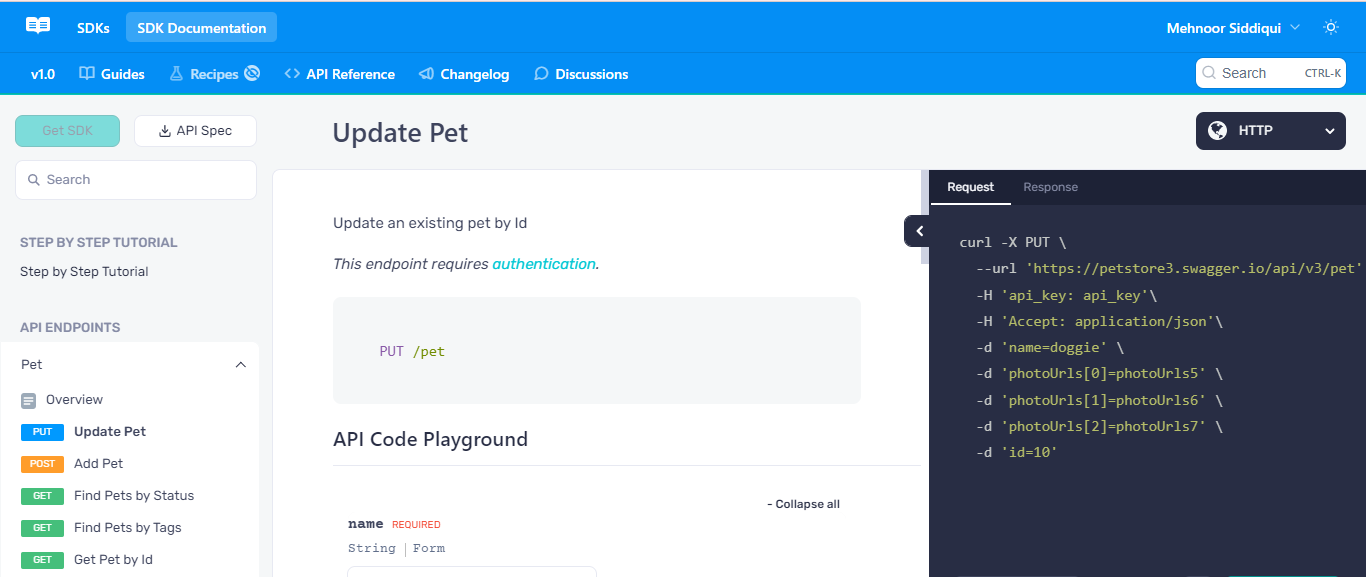The height and width of the screenshot is (577, 1366).
Task: Download via the API Spec button
Action: [195, 131]
